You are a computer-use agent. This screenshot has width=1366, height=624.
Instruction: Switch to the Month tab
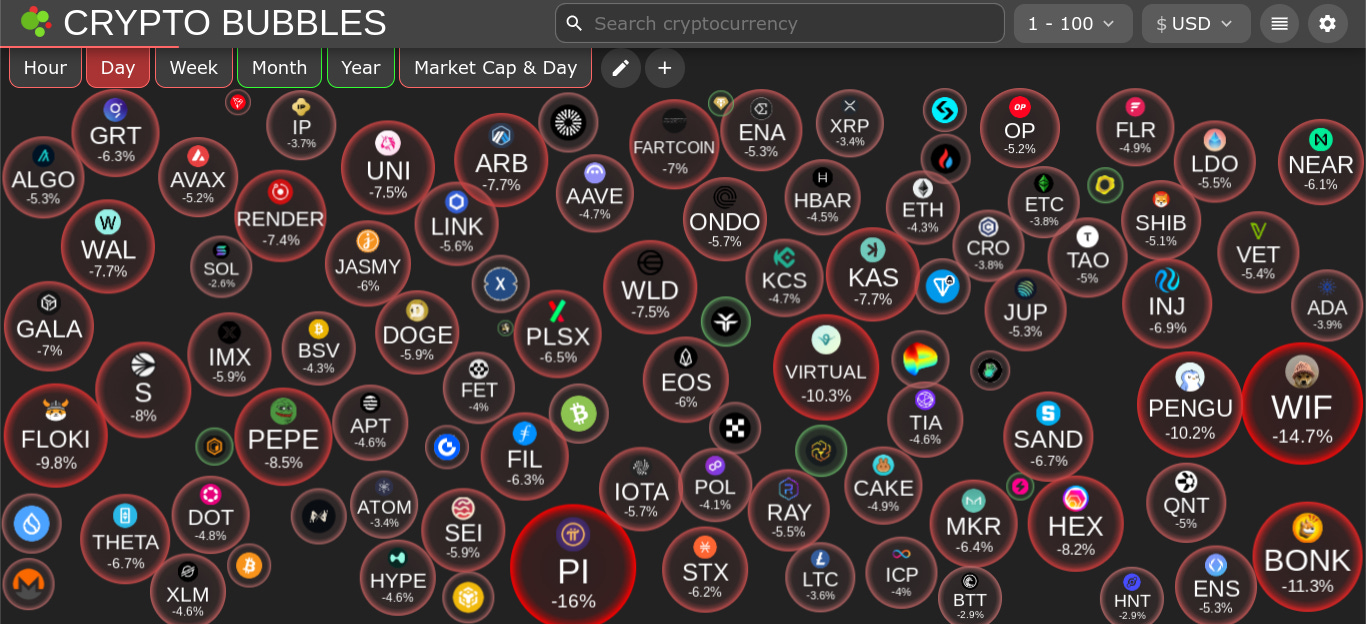coord(279,68)
